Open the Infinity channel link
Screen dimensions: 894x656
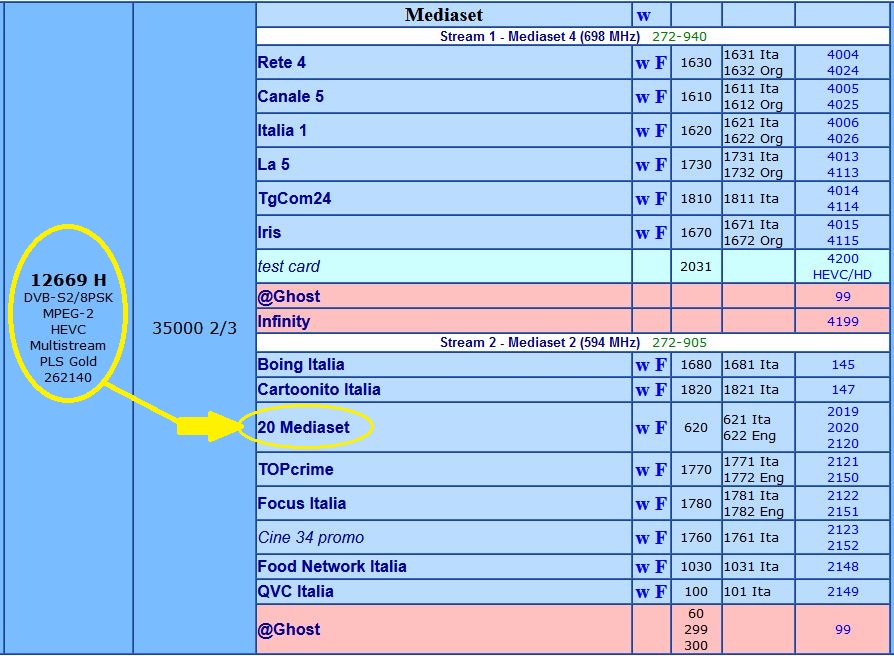point(284,321)
